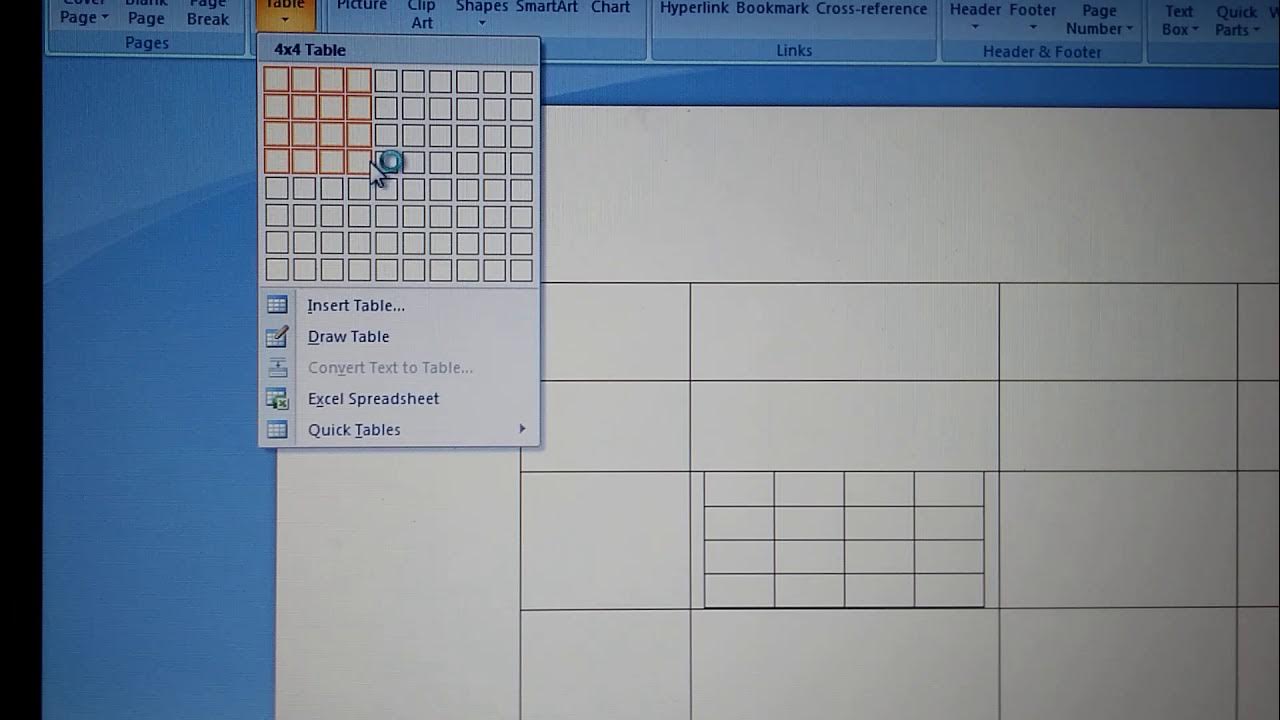
Task: Open the Table dropdown button
Action: point(285,12)
